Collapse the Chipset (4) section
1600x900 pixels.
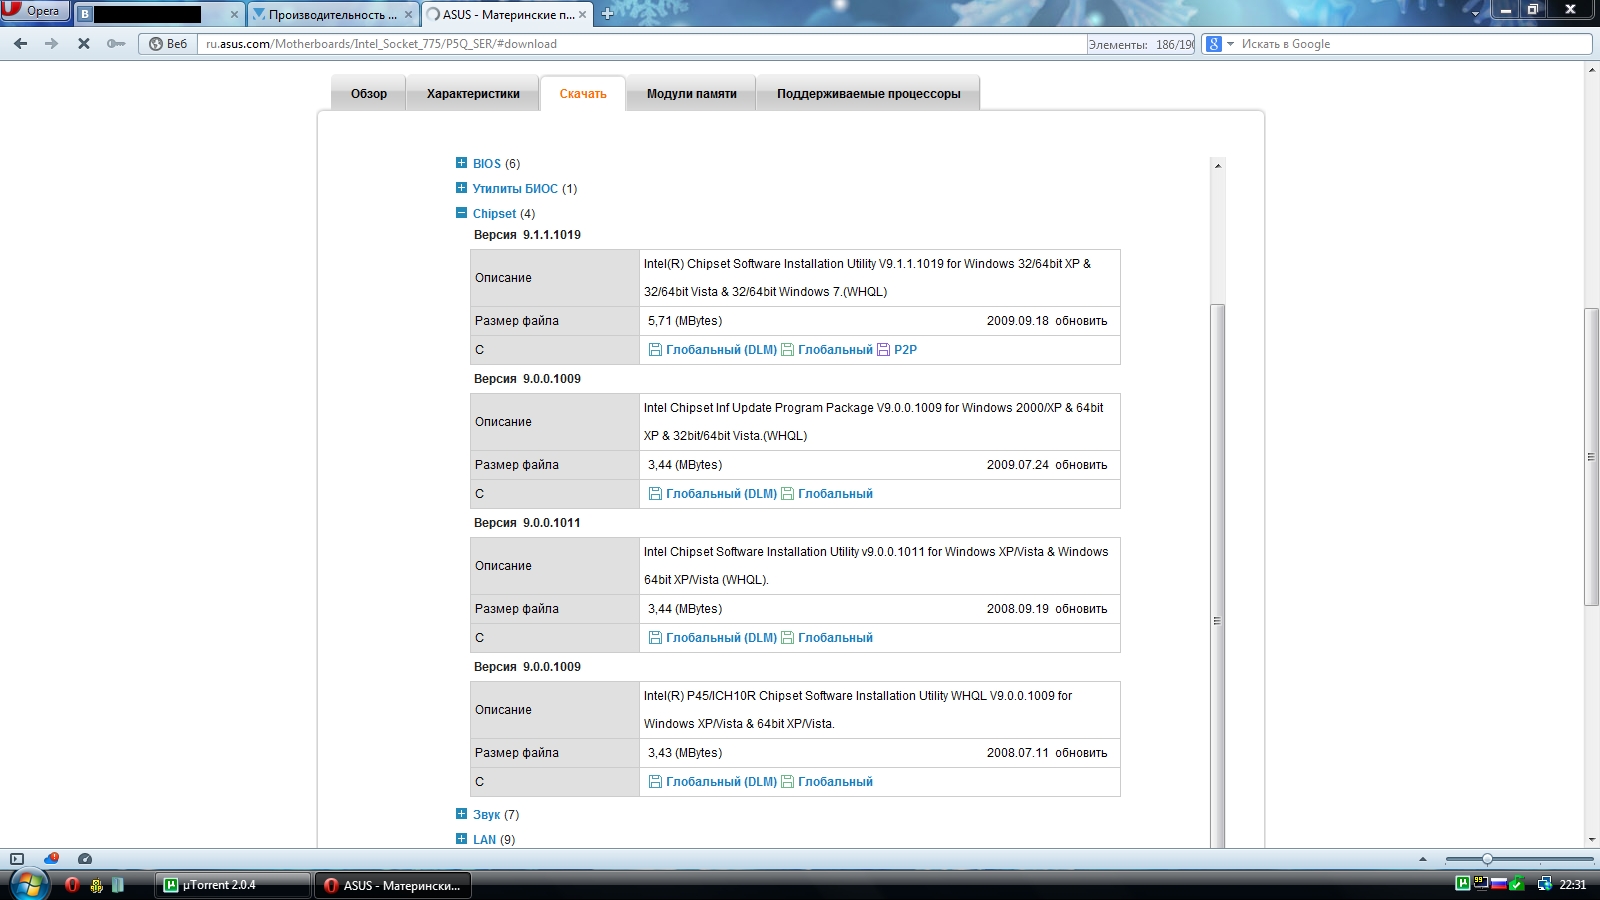pos(461,213)
